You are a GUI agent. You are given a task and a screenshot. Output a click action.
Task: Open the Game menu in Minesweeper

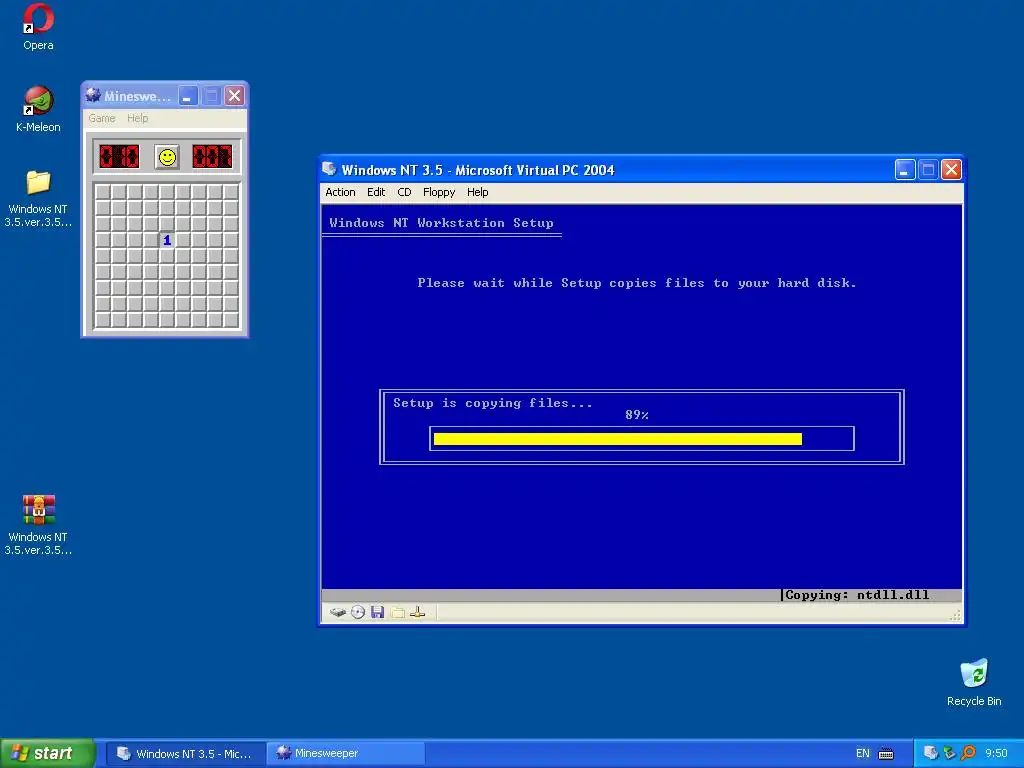pyautogui.click(x=102, y=118)
